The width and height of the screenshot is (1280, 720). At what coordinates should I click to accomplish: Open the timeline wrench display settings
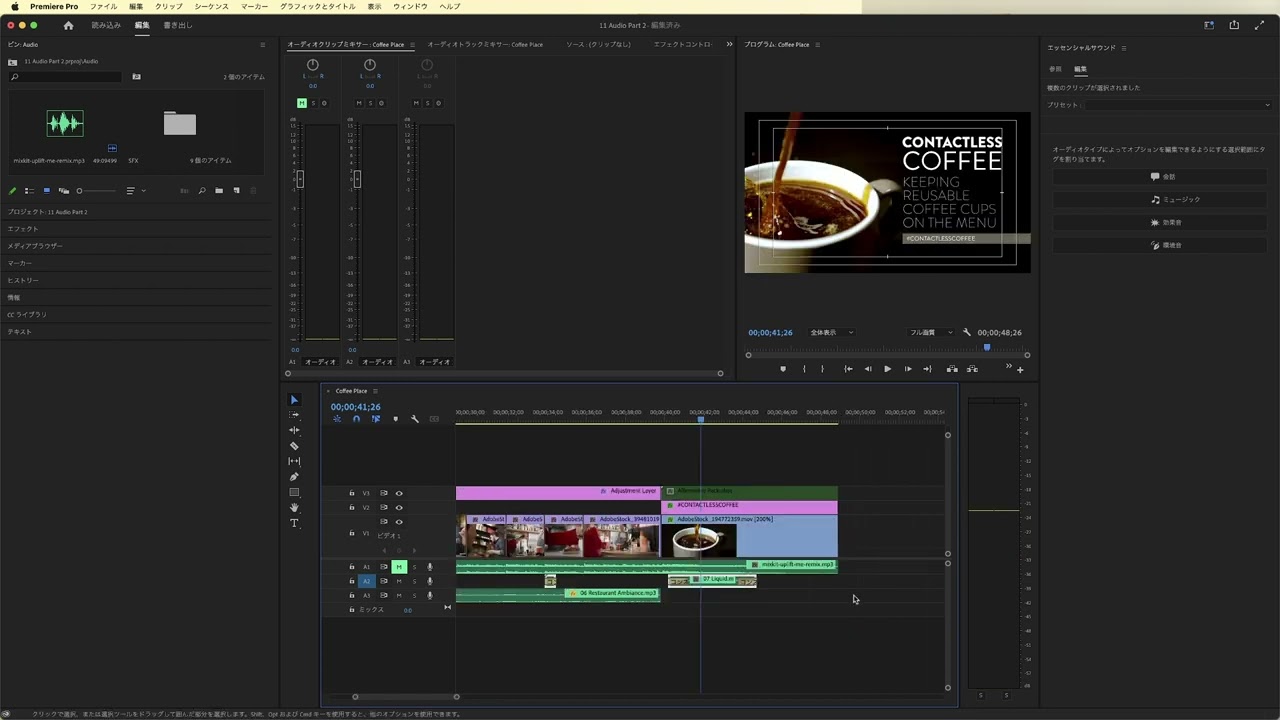pyautogui.click(x=415, y=419)
